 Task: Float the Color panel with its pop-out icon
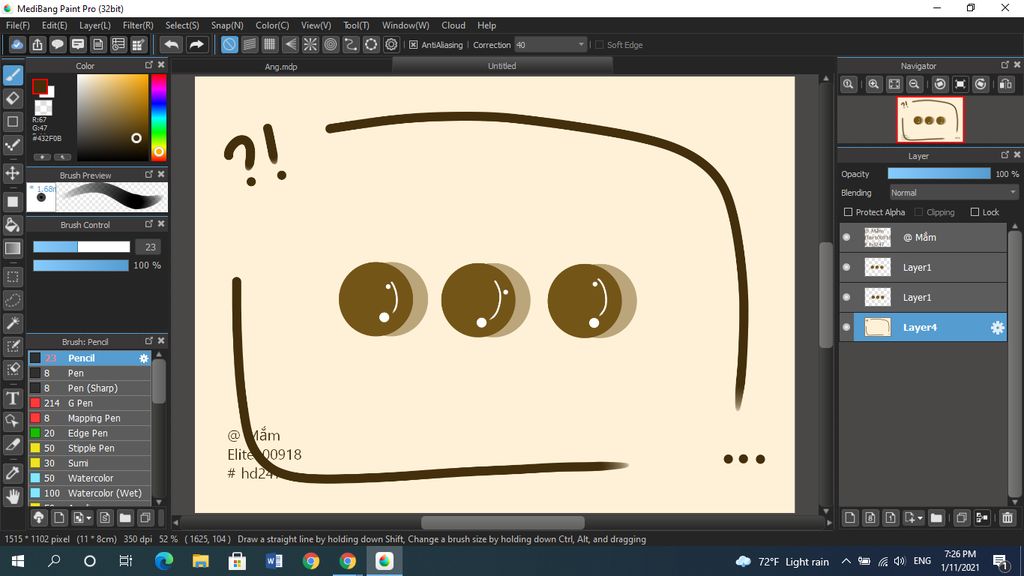[149, 65]
